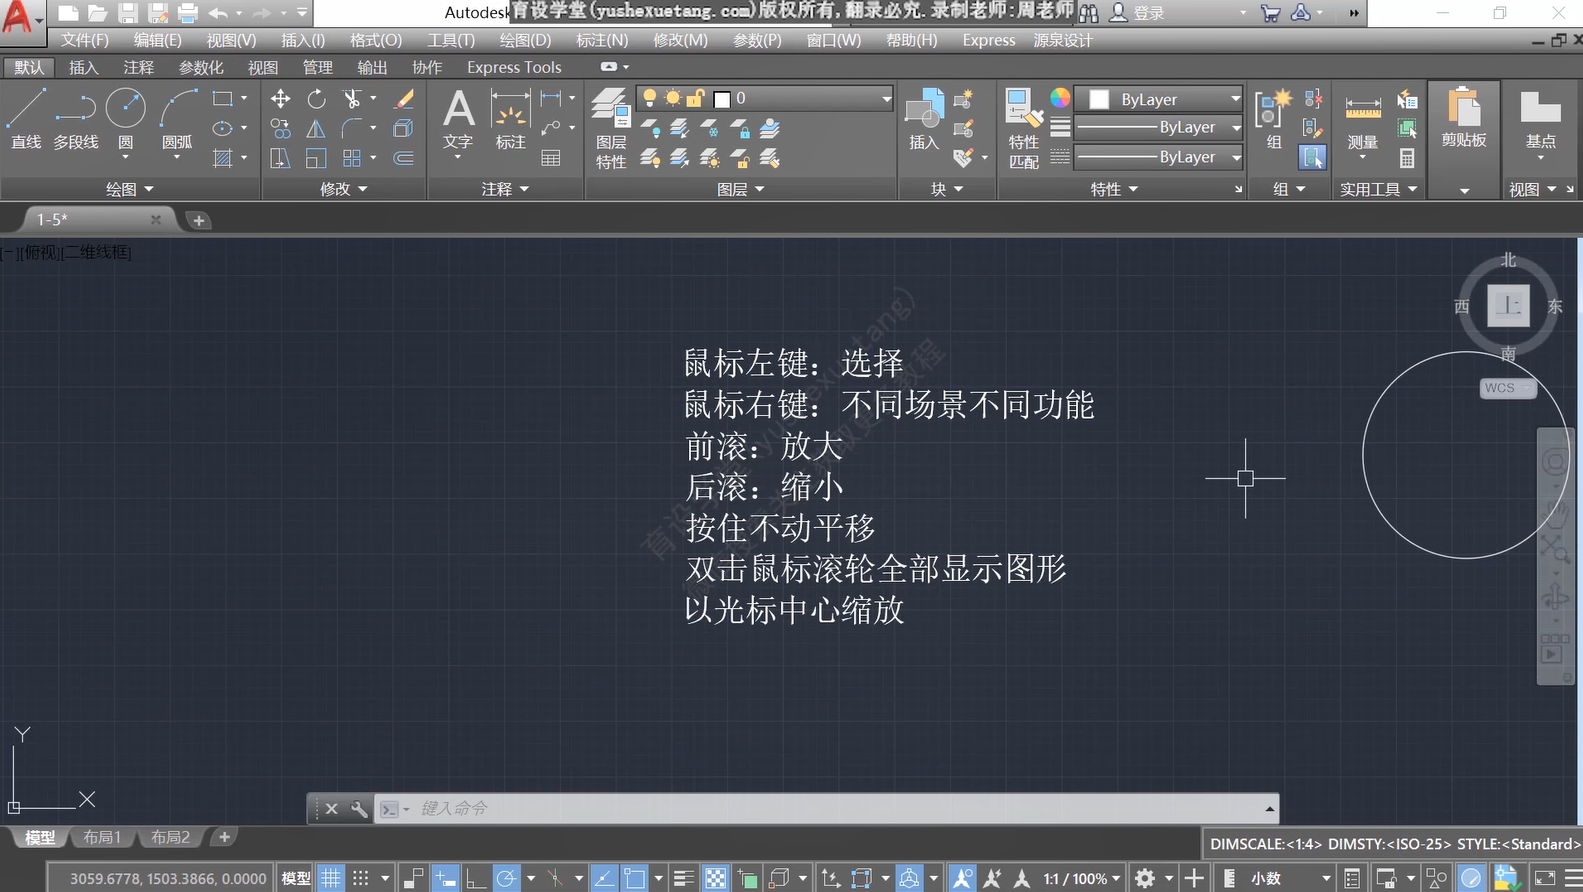The image size is (1583, 892).
Task: Expand the 图层 (Layers) panel
Action: pyautogui.click(x=741, y=189)
